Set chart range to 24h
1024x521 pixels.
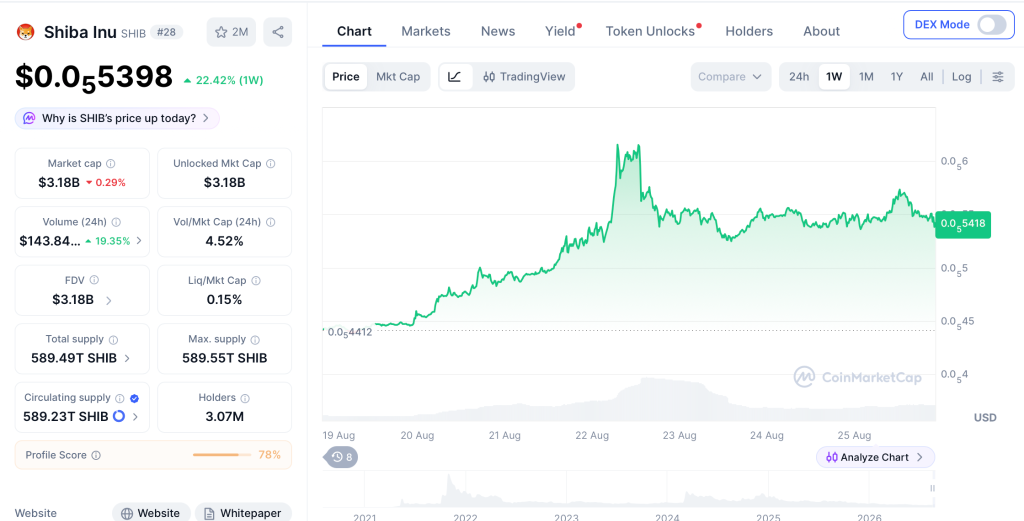(x=799, y=77)
